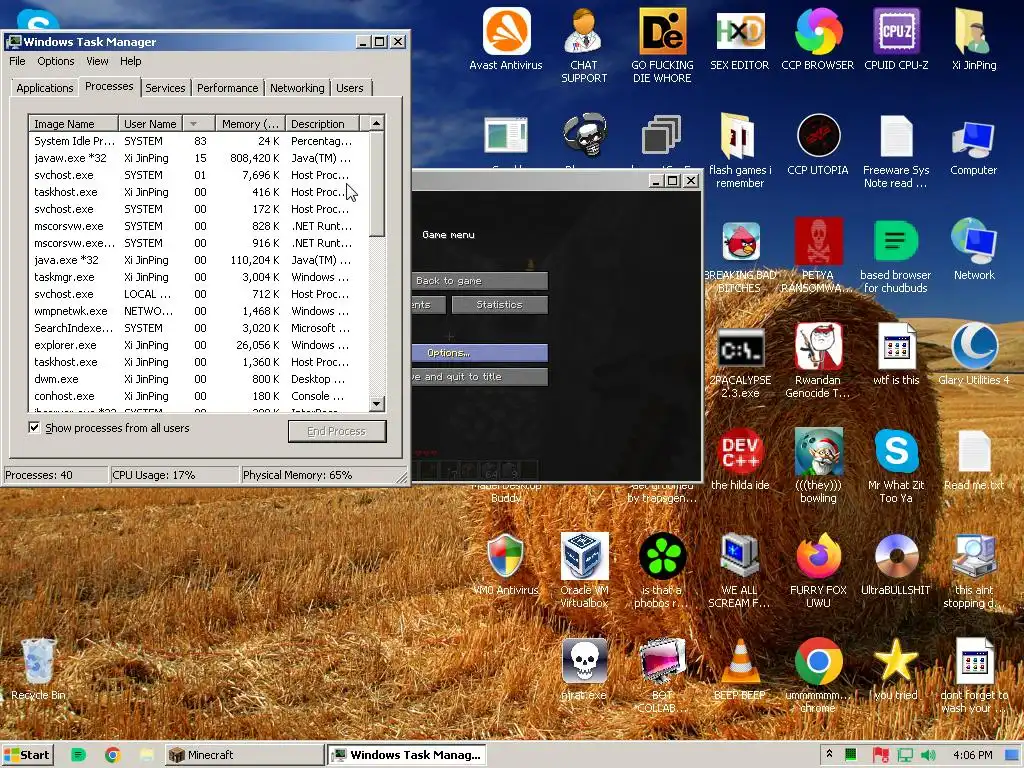Click the process list scroll-down arrow
This screenshot has width=1024, height=768.
pos(377,404)
